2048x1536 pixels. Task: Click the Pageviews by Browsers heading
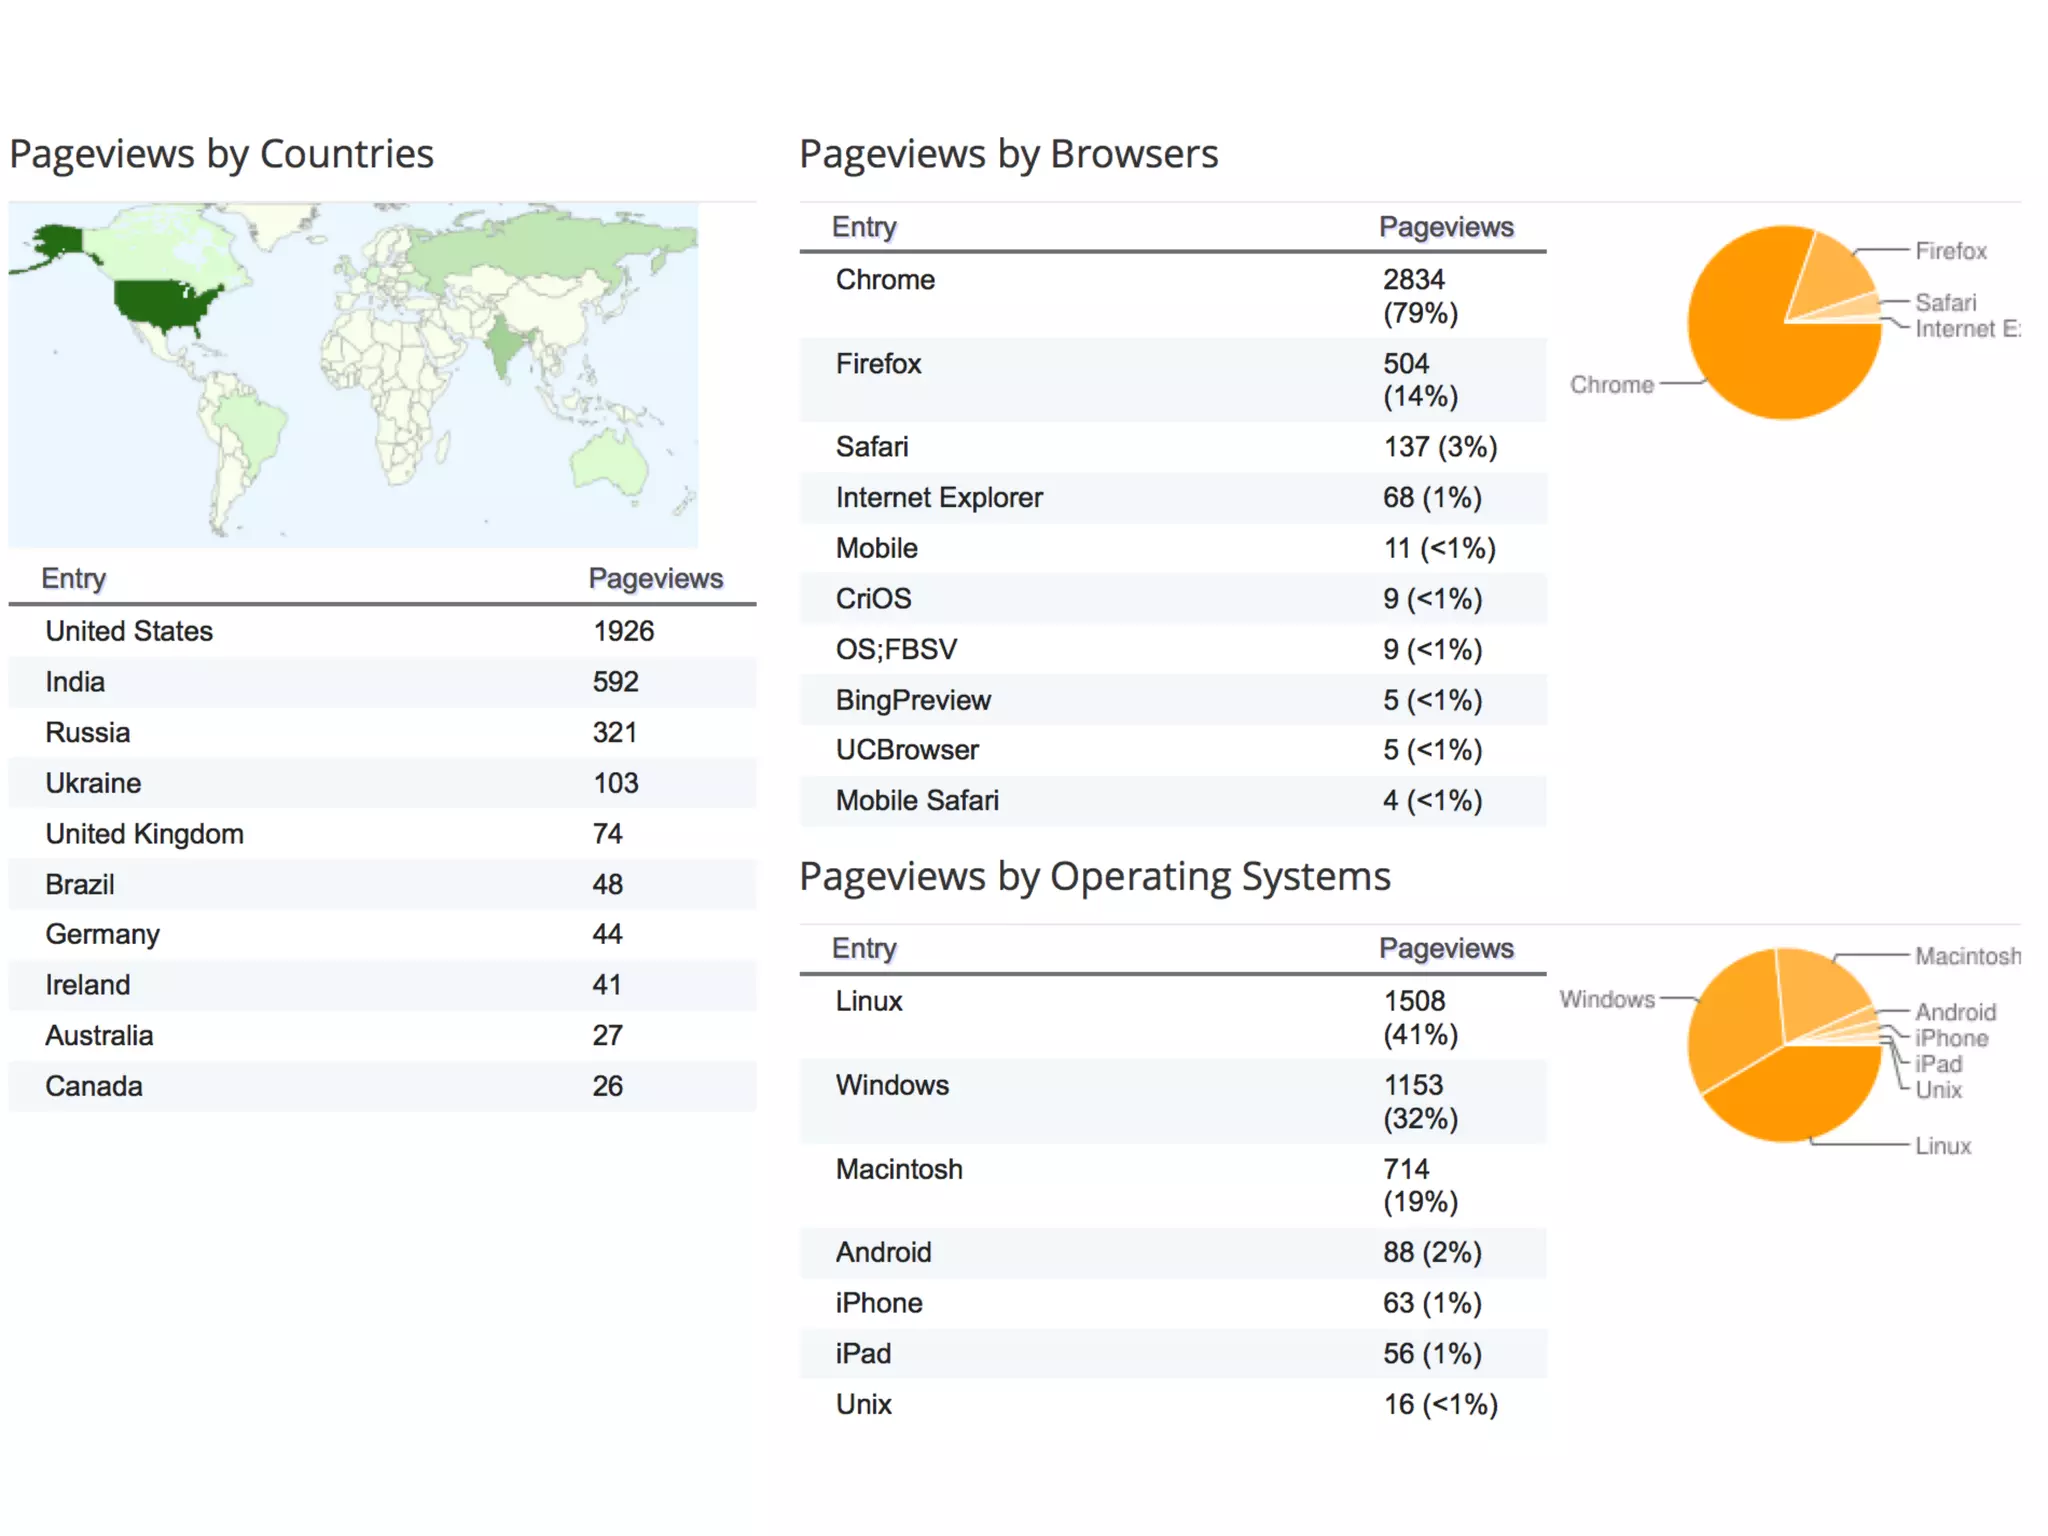(1008, 154)
